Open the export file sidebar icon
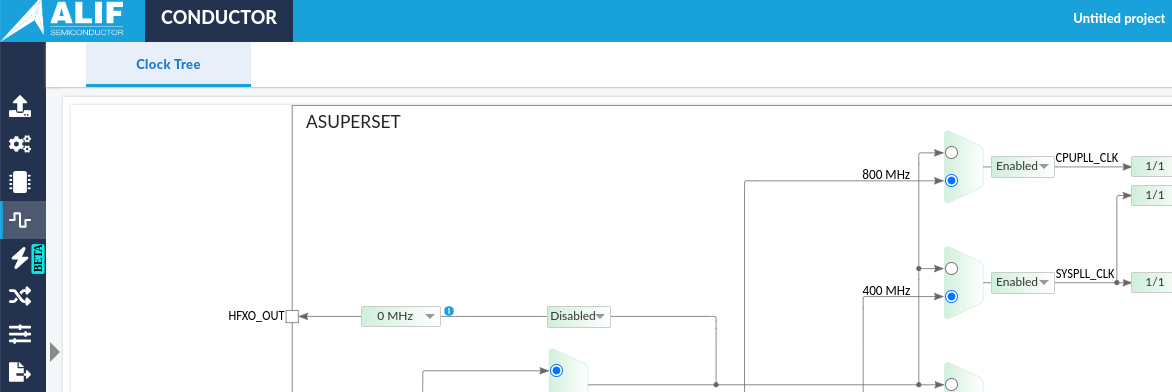This screenshot has height=392, width=1172. (x=20, y=371)
